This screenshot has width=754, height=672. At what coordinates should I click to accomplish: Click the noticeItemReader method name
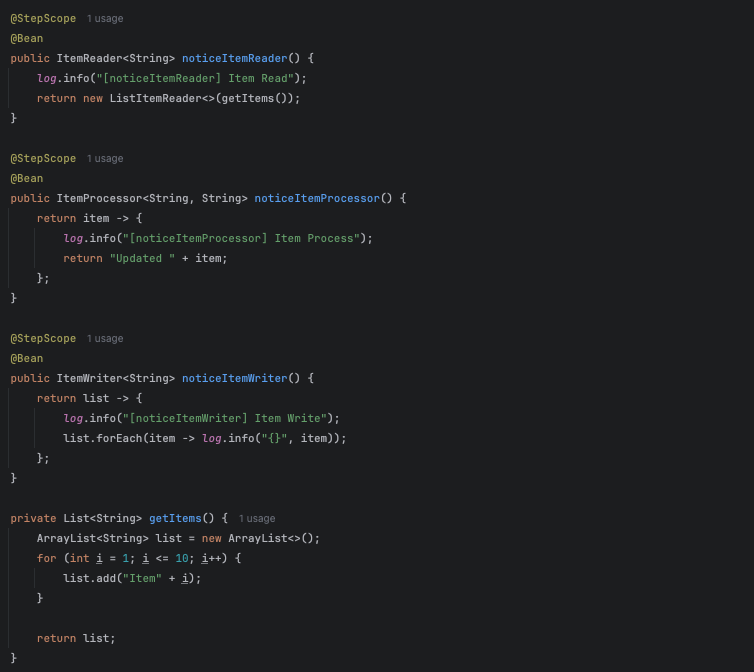(235, 59)
